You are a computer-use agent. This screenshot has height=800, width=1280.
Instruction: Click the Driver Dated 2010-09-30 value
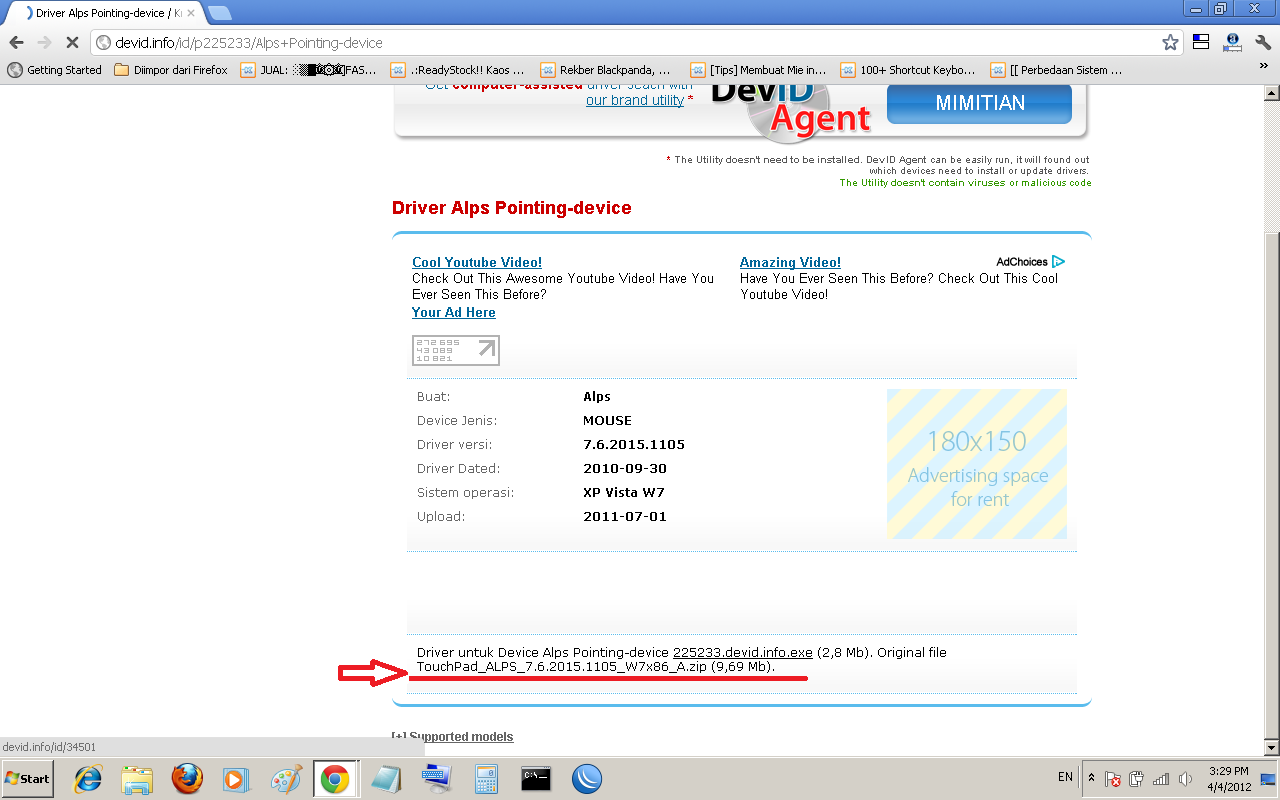625,468
